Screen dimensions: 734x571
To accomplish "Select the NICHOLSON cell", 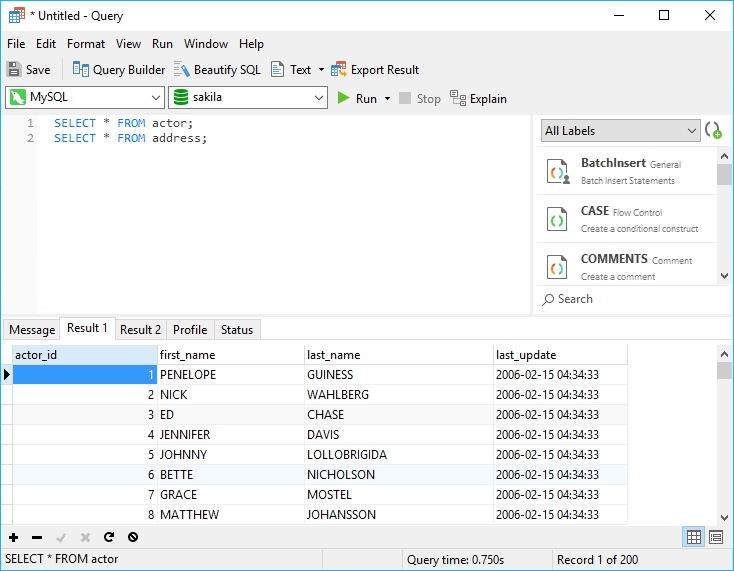I will 399,475.
